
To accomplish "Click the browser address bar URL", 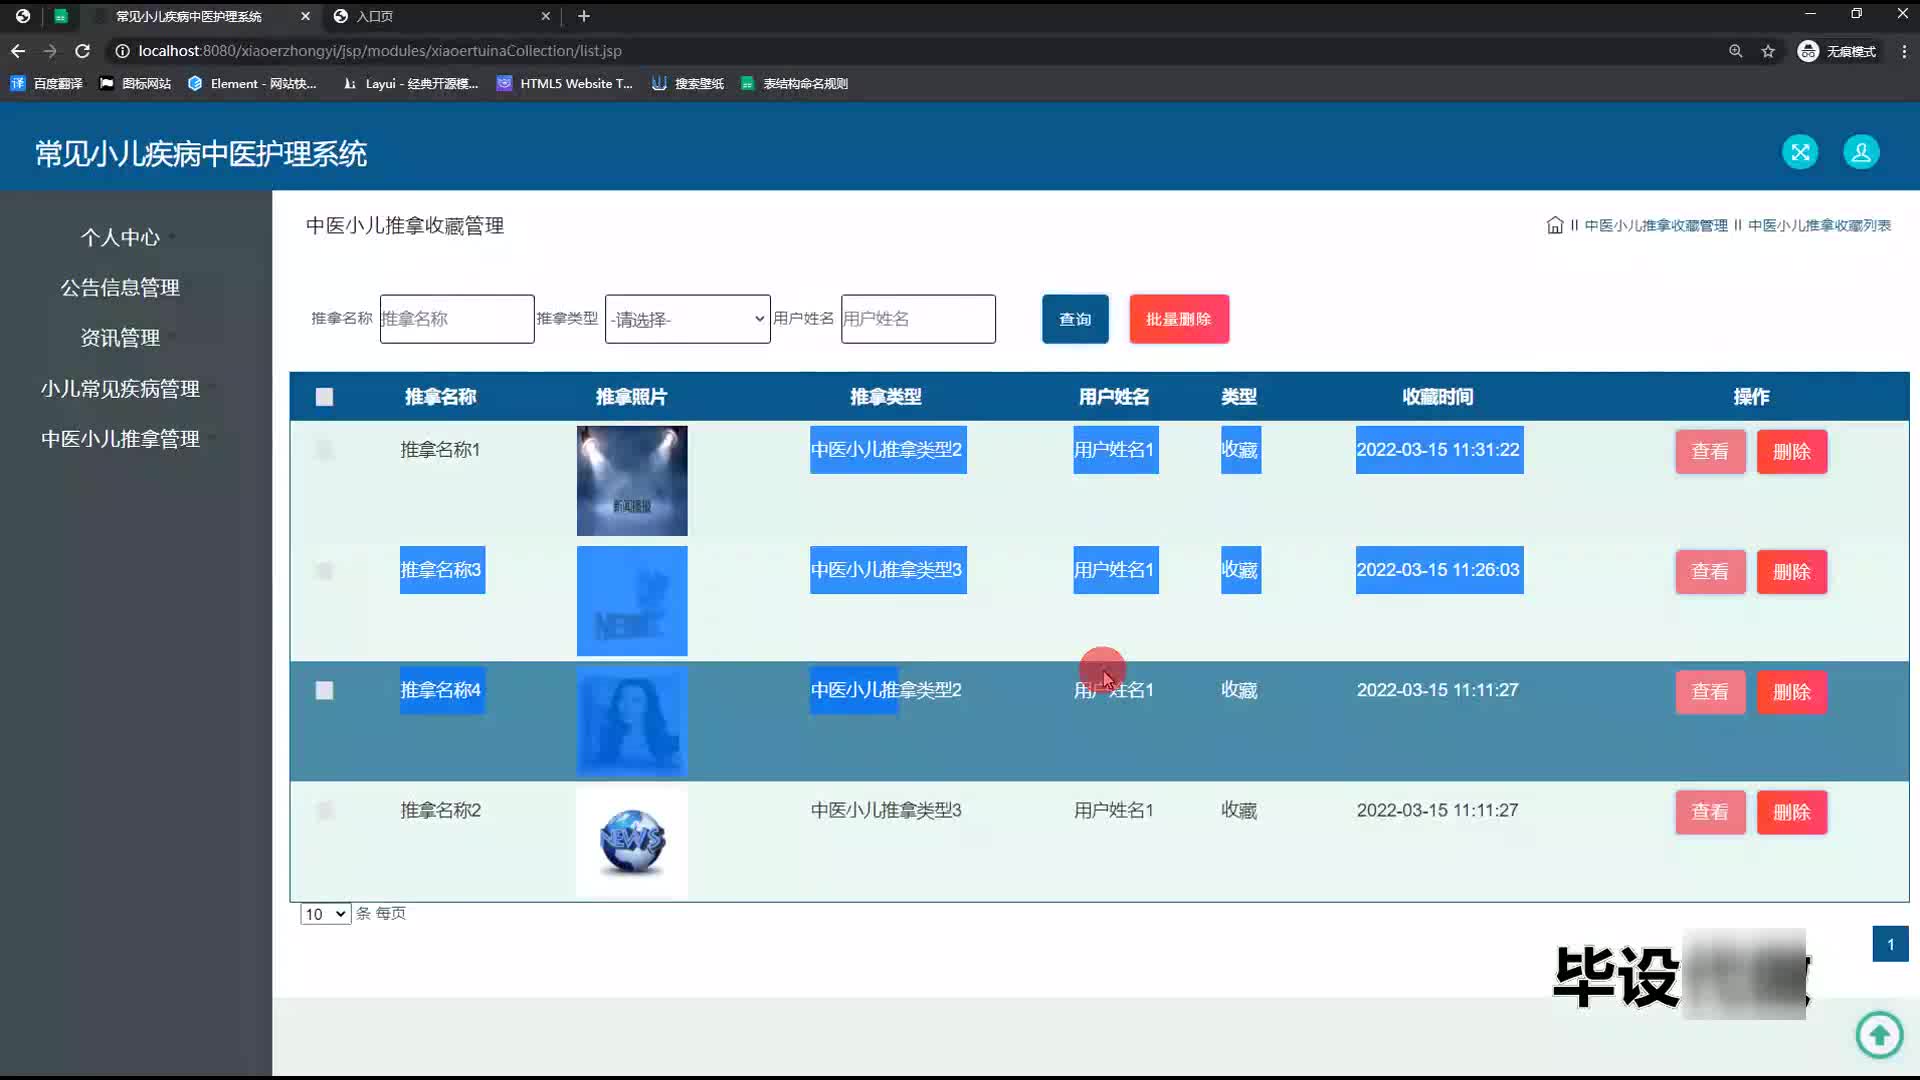I will point(380,51).
